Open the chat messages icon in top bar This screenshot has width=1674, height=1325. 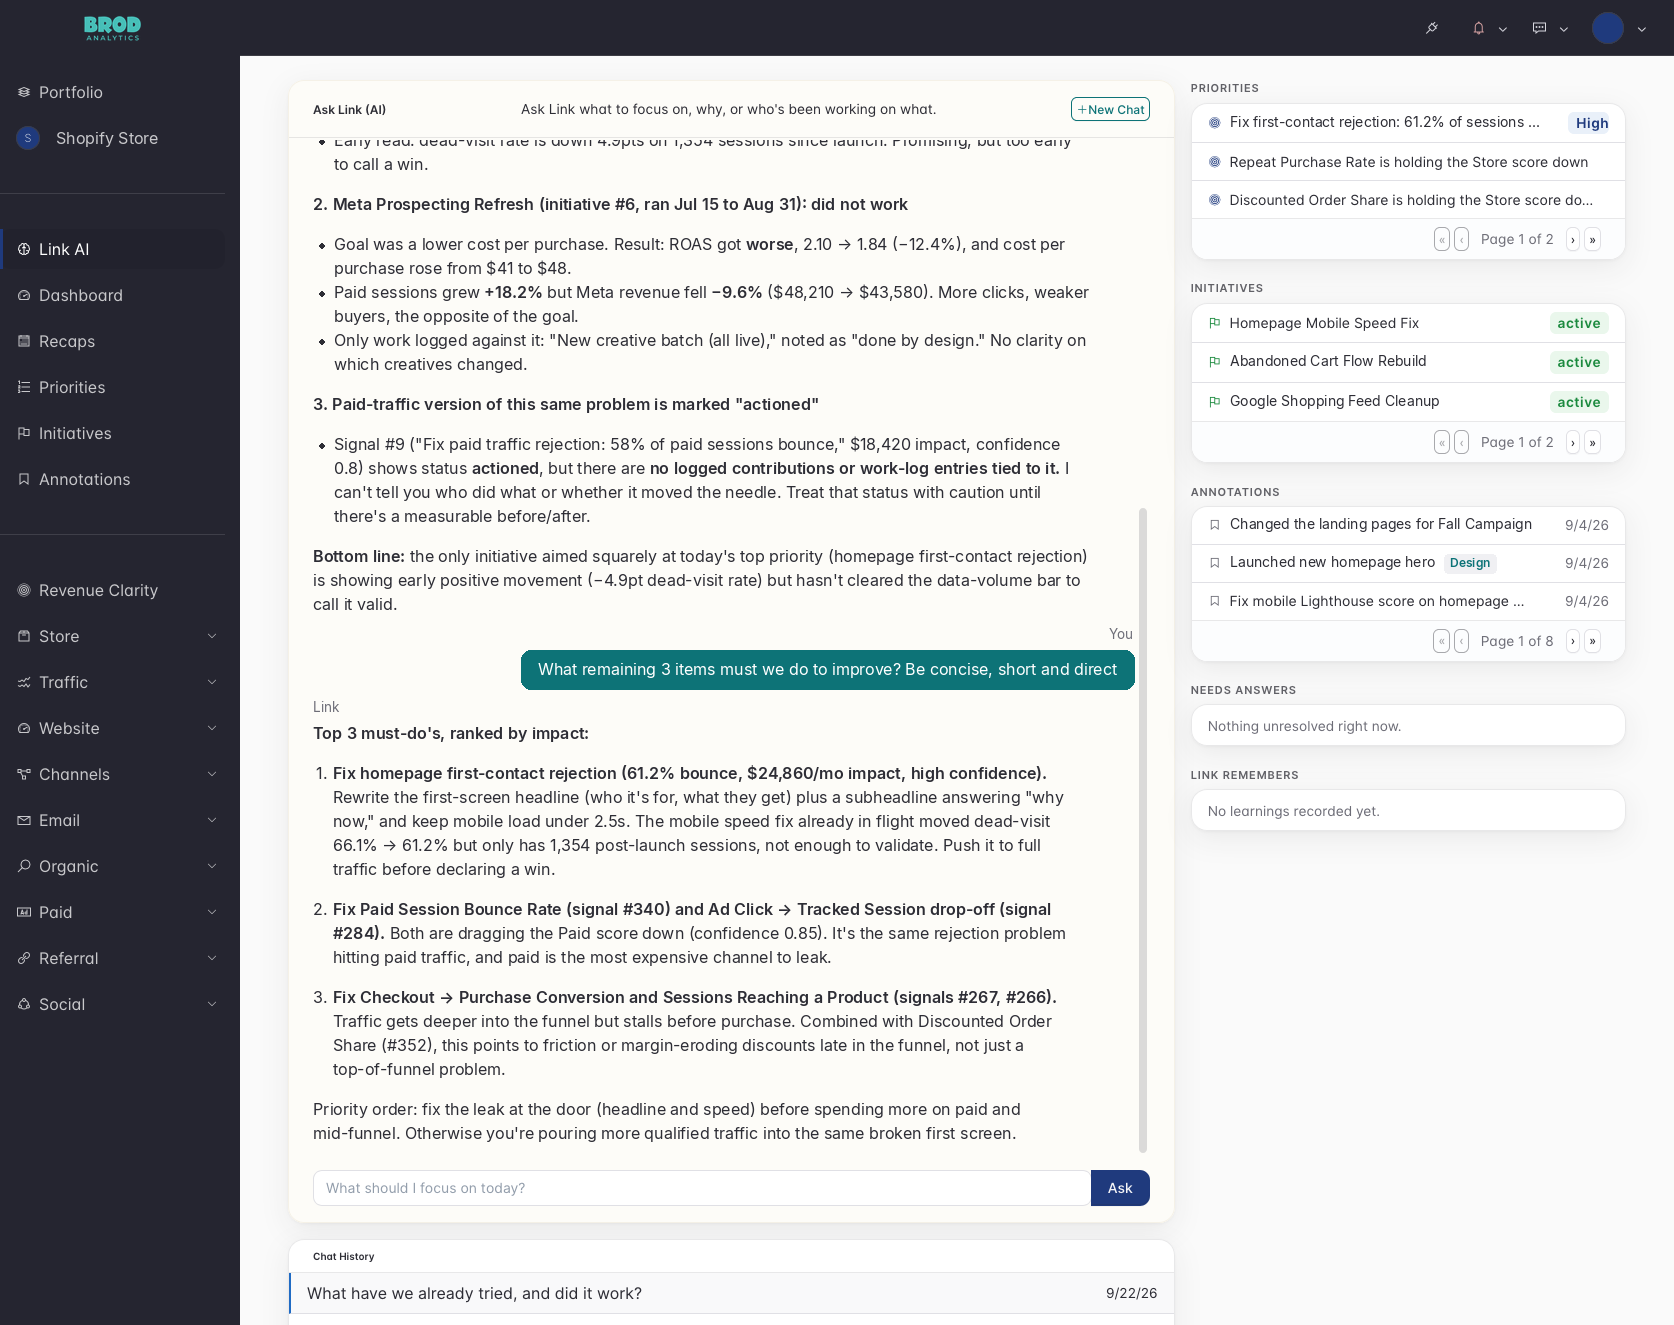[1540, 28]
